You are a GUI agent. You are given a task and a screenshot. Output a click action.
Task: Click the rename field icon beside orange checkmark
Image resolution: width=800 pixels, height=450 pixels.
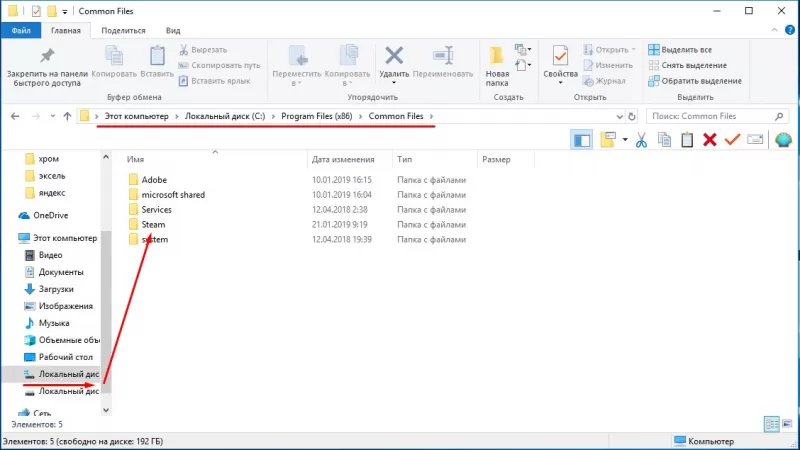[x=755, y=140]
